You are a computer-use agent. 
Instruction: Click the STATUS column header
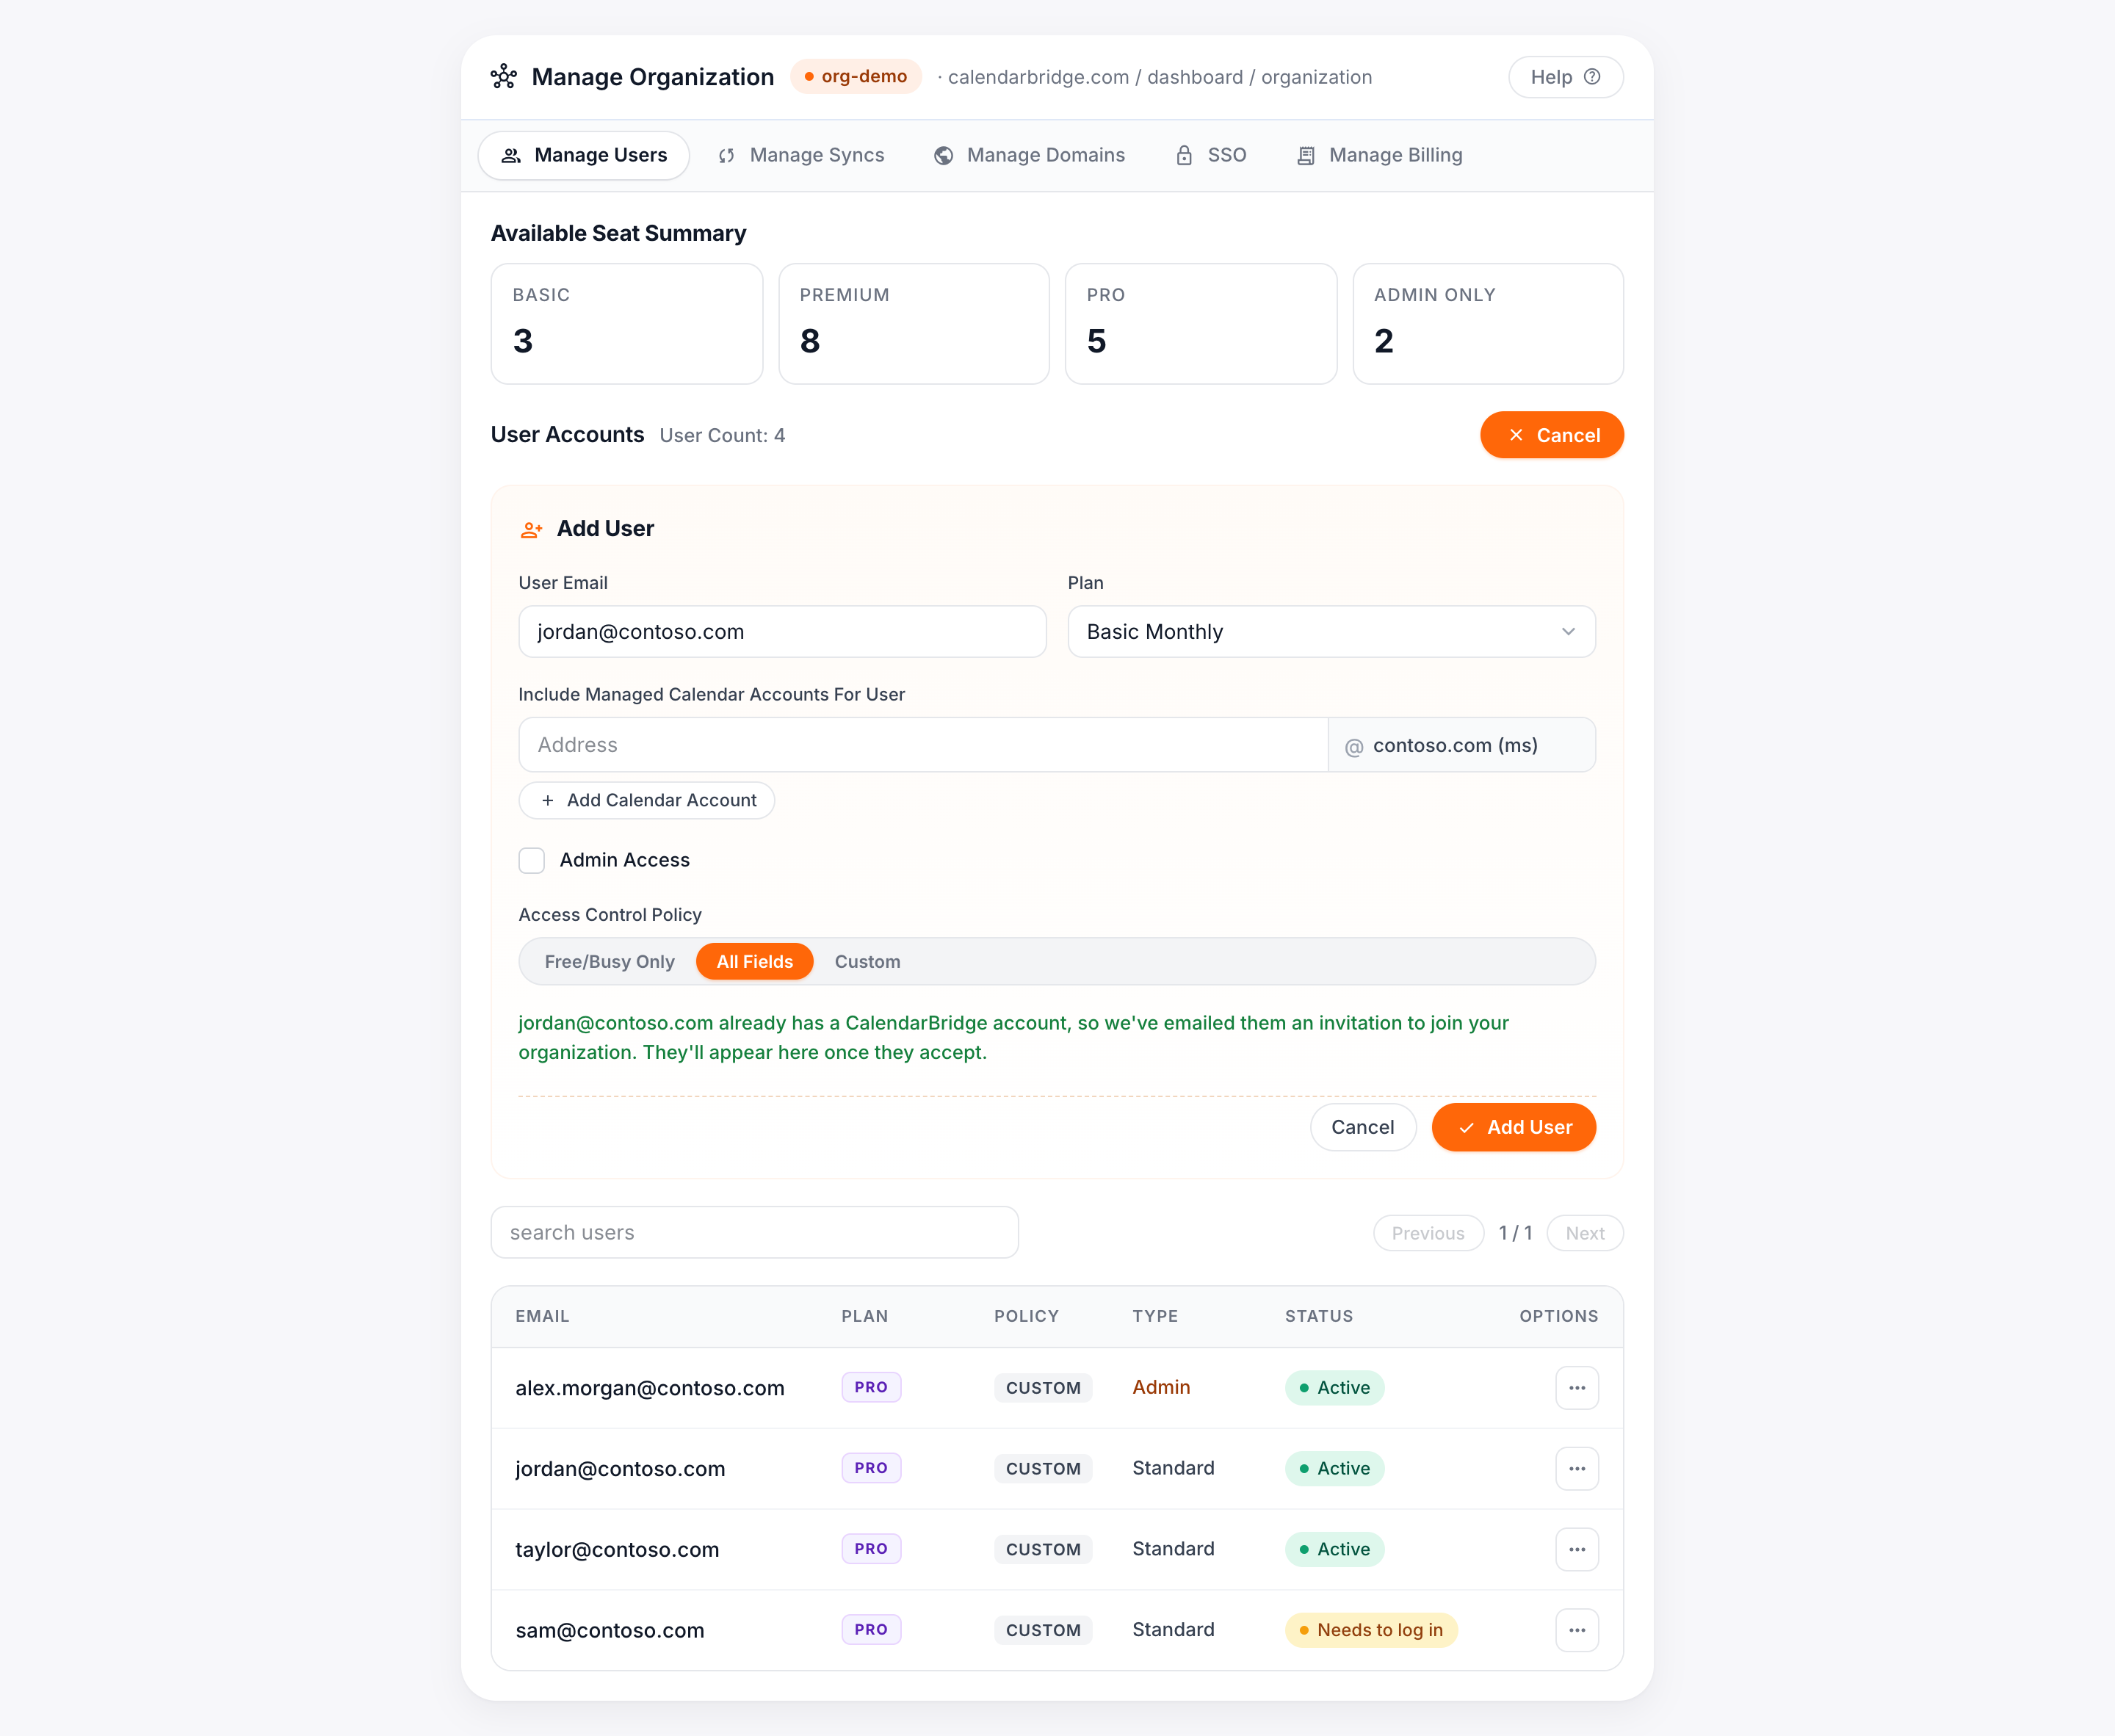click(1319, 1317)
